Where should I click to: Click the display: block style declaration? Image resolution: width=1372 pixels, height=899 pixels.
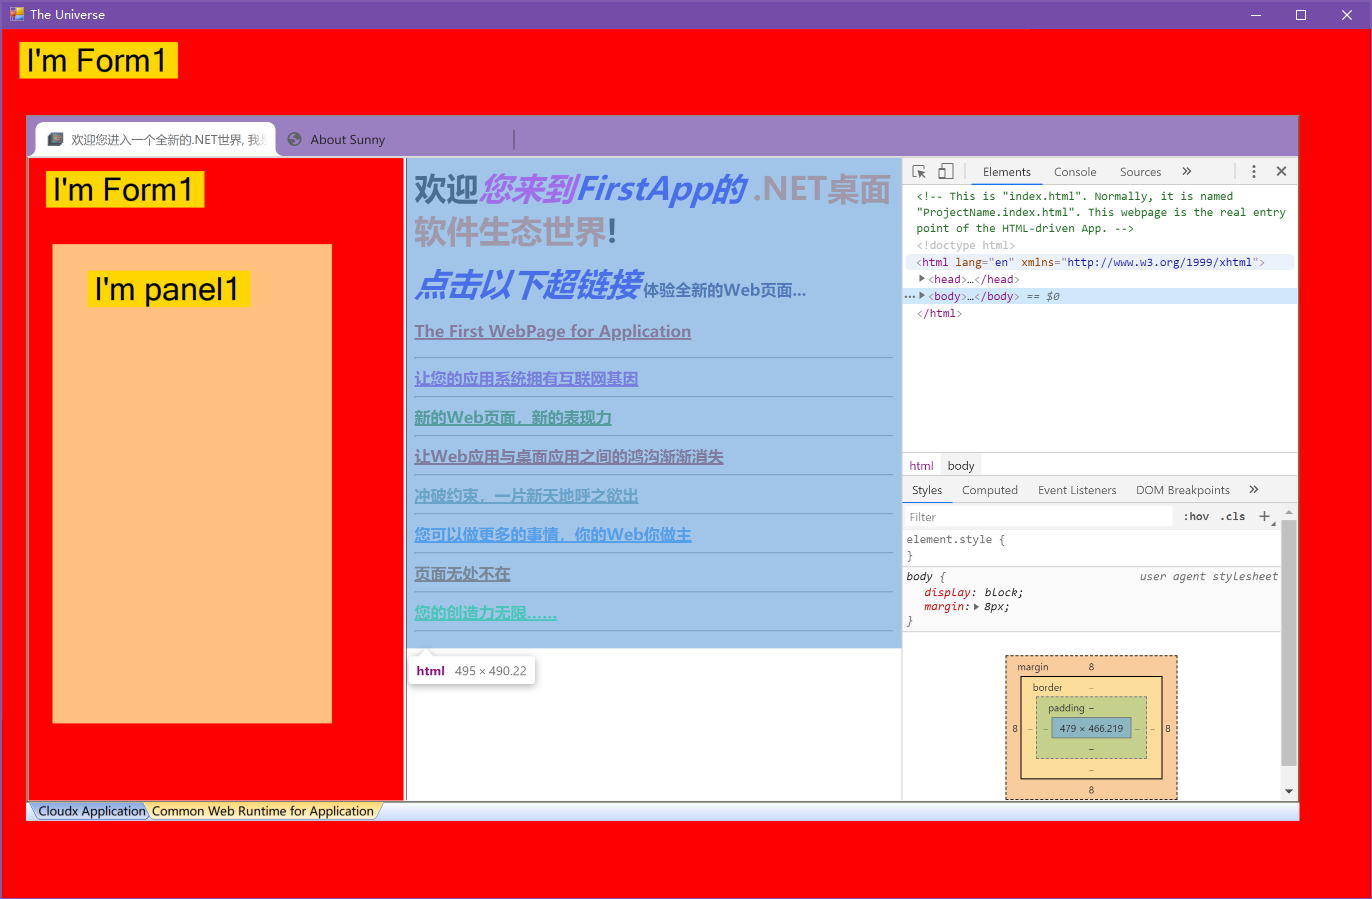973,592
